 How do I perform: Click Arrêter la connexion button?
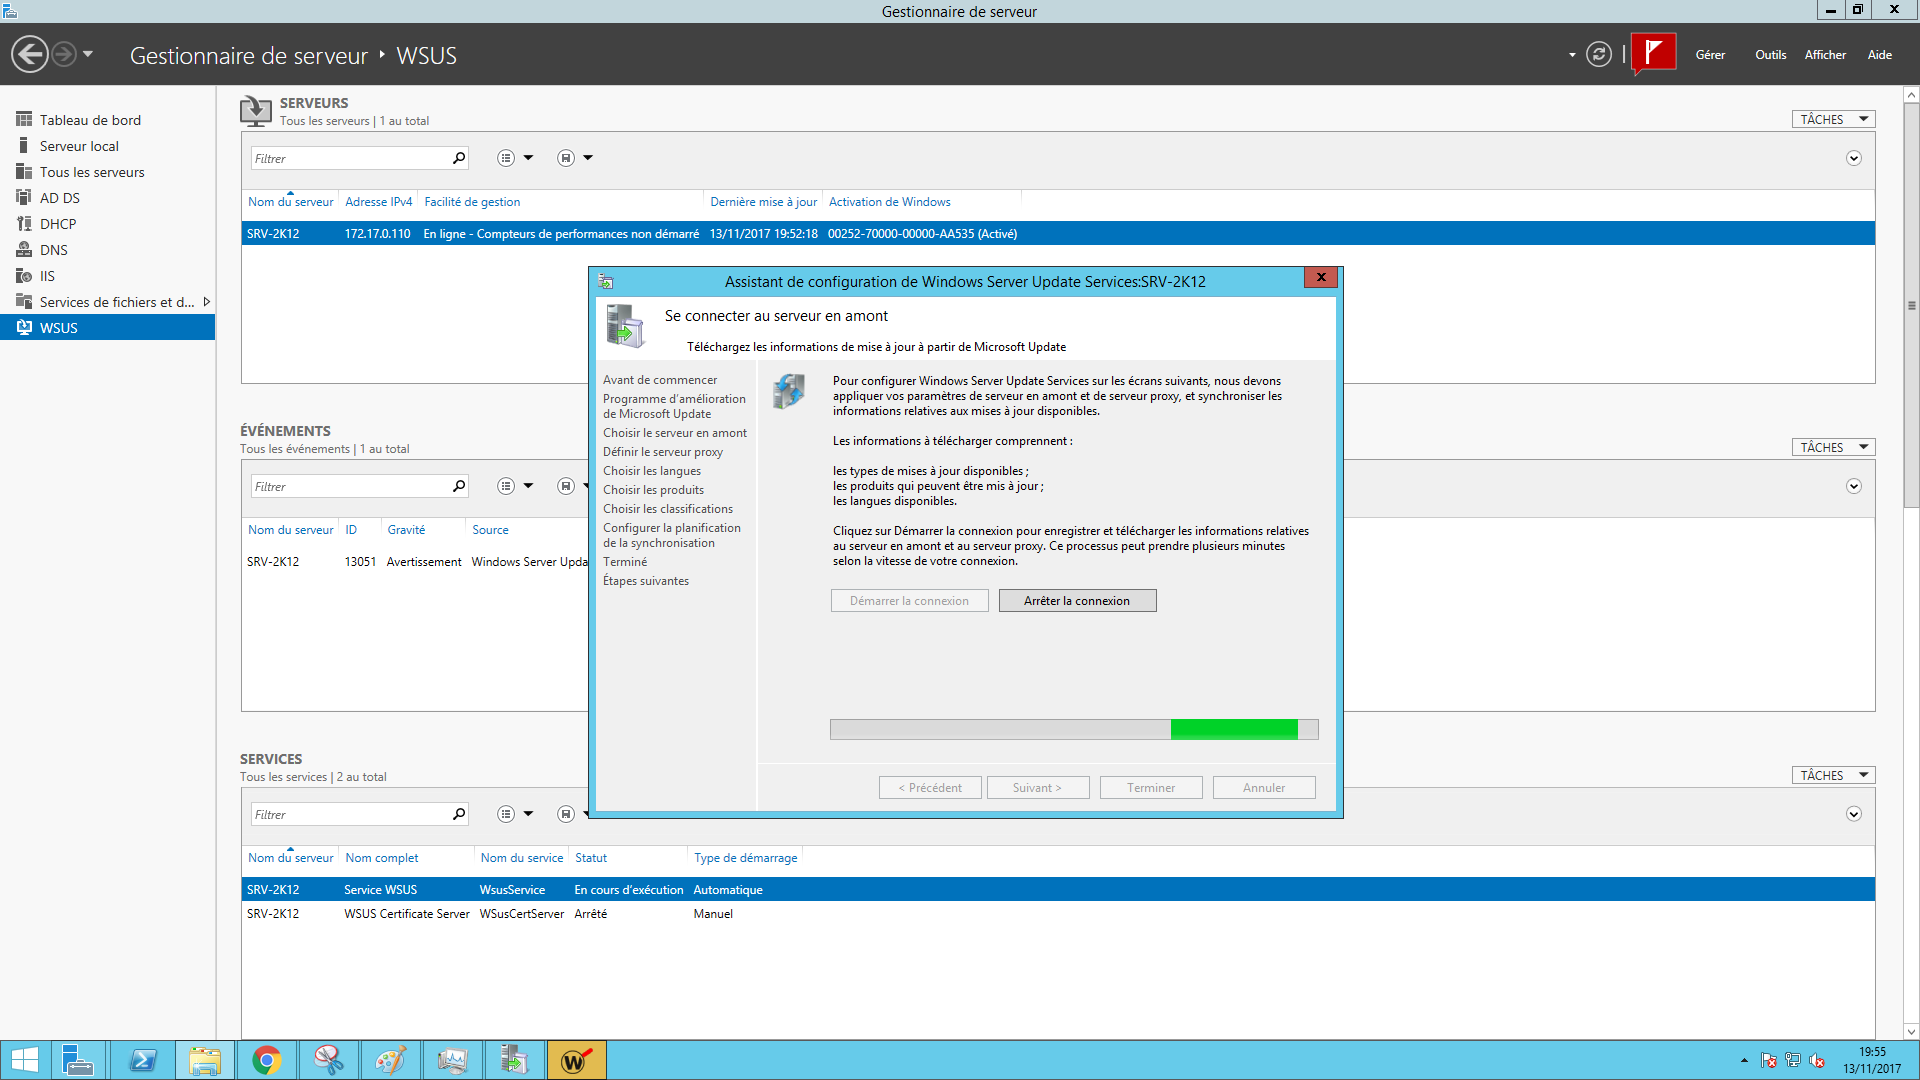click(x=1077, y=601)
